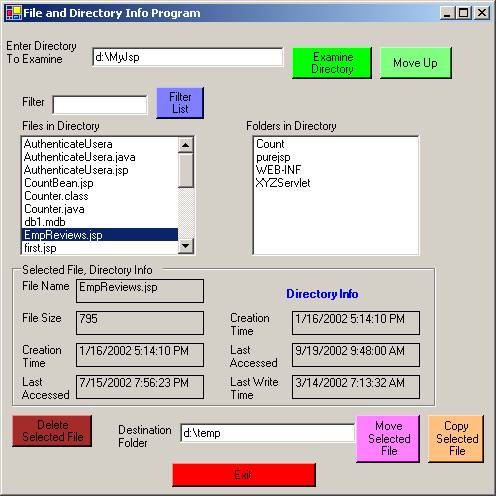Image resolution: width=496 pixels, height=496 pixels.
Task: Click the blue Filter List button
Action: [180, 103]
